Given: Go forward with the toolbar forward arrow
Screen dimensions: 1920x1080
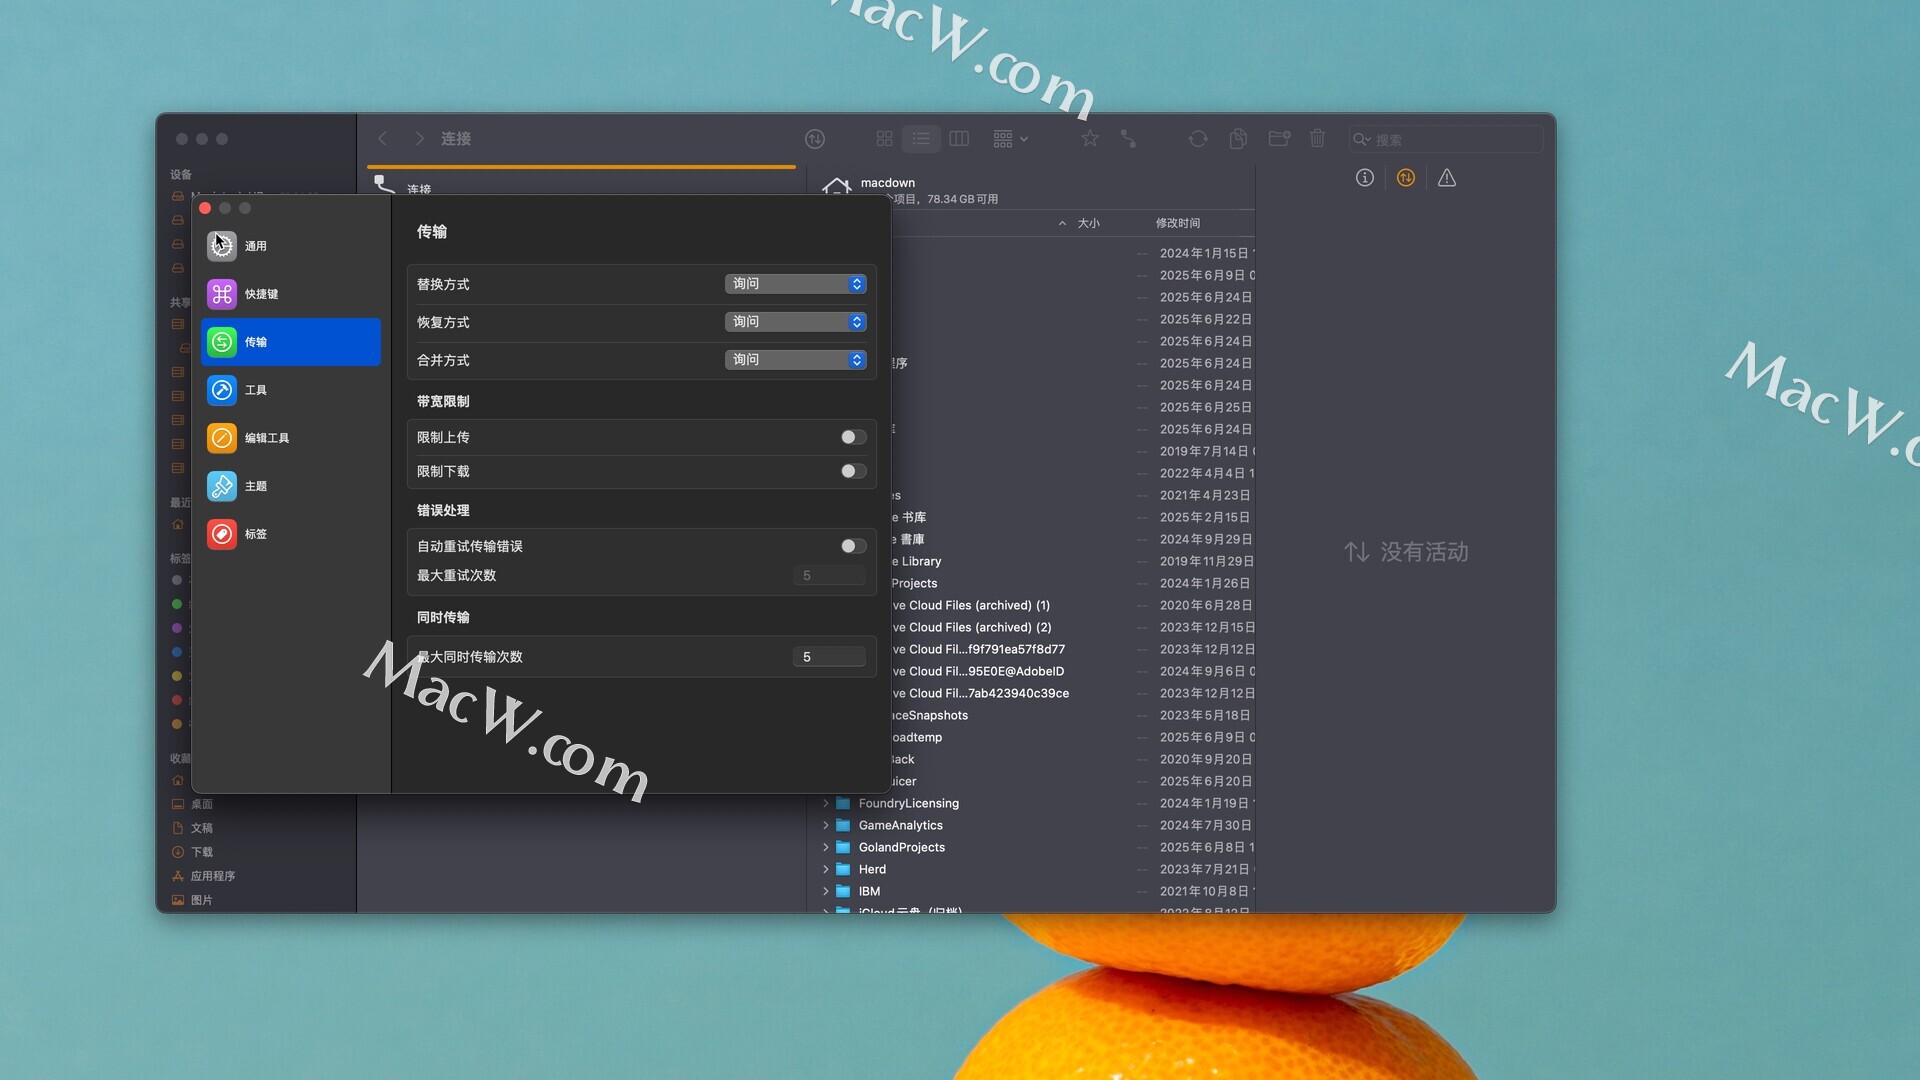Looking at the screenshot, I should click(419, 139).
